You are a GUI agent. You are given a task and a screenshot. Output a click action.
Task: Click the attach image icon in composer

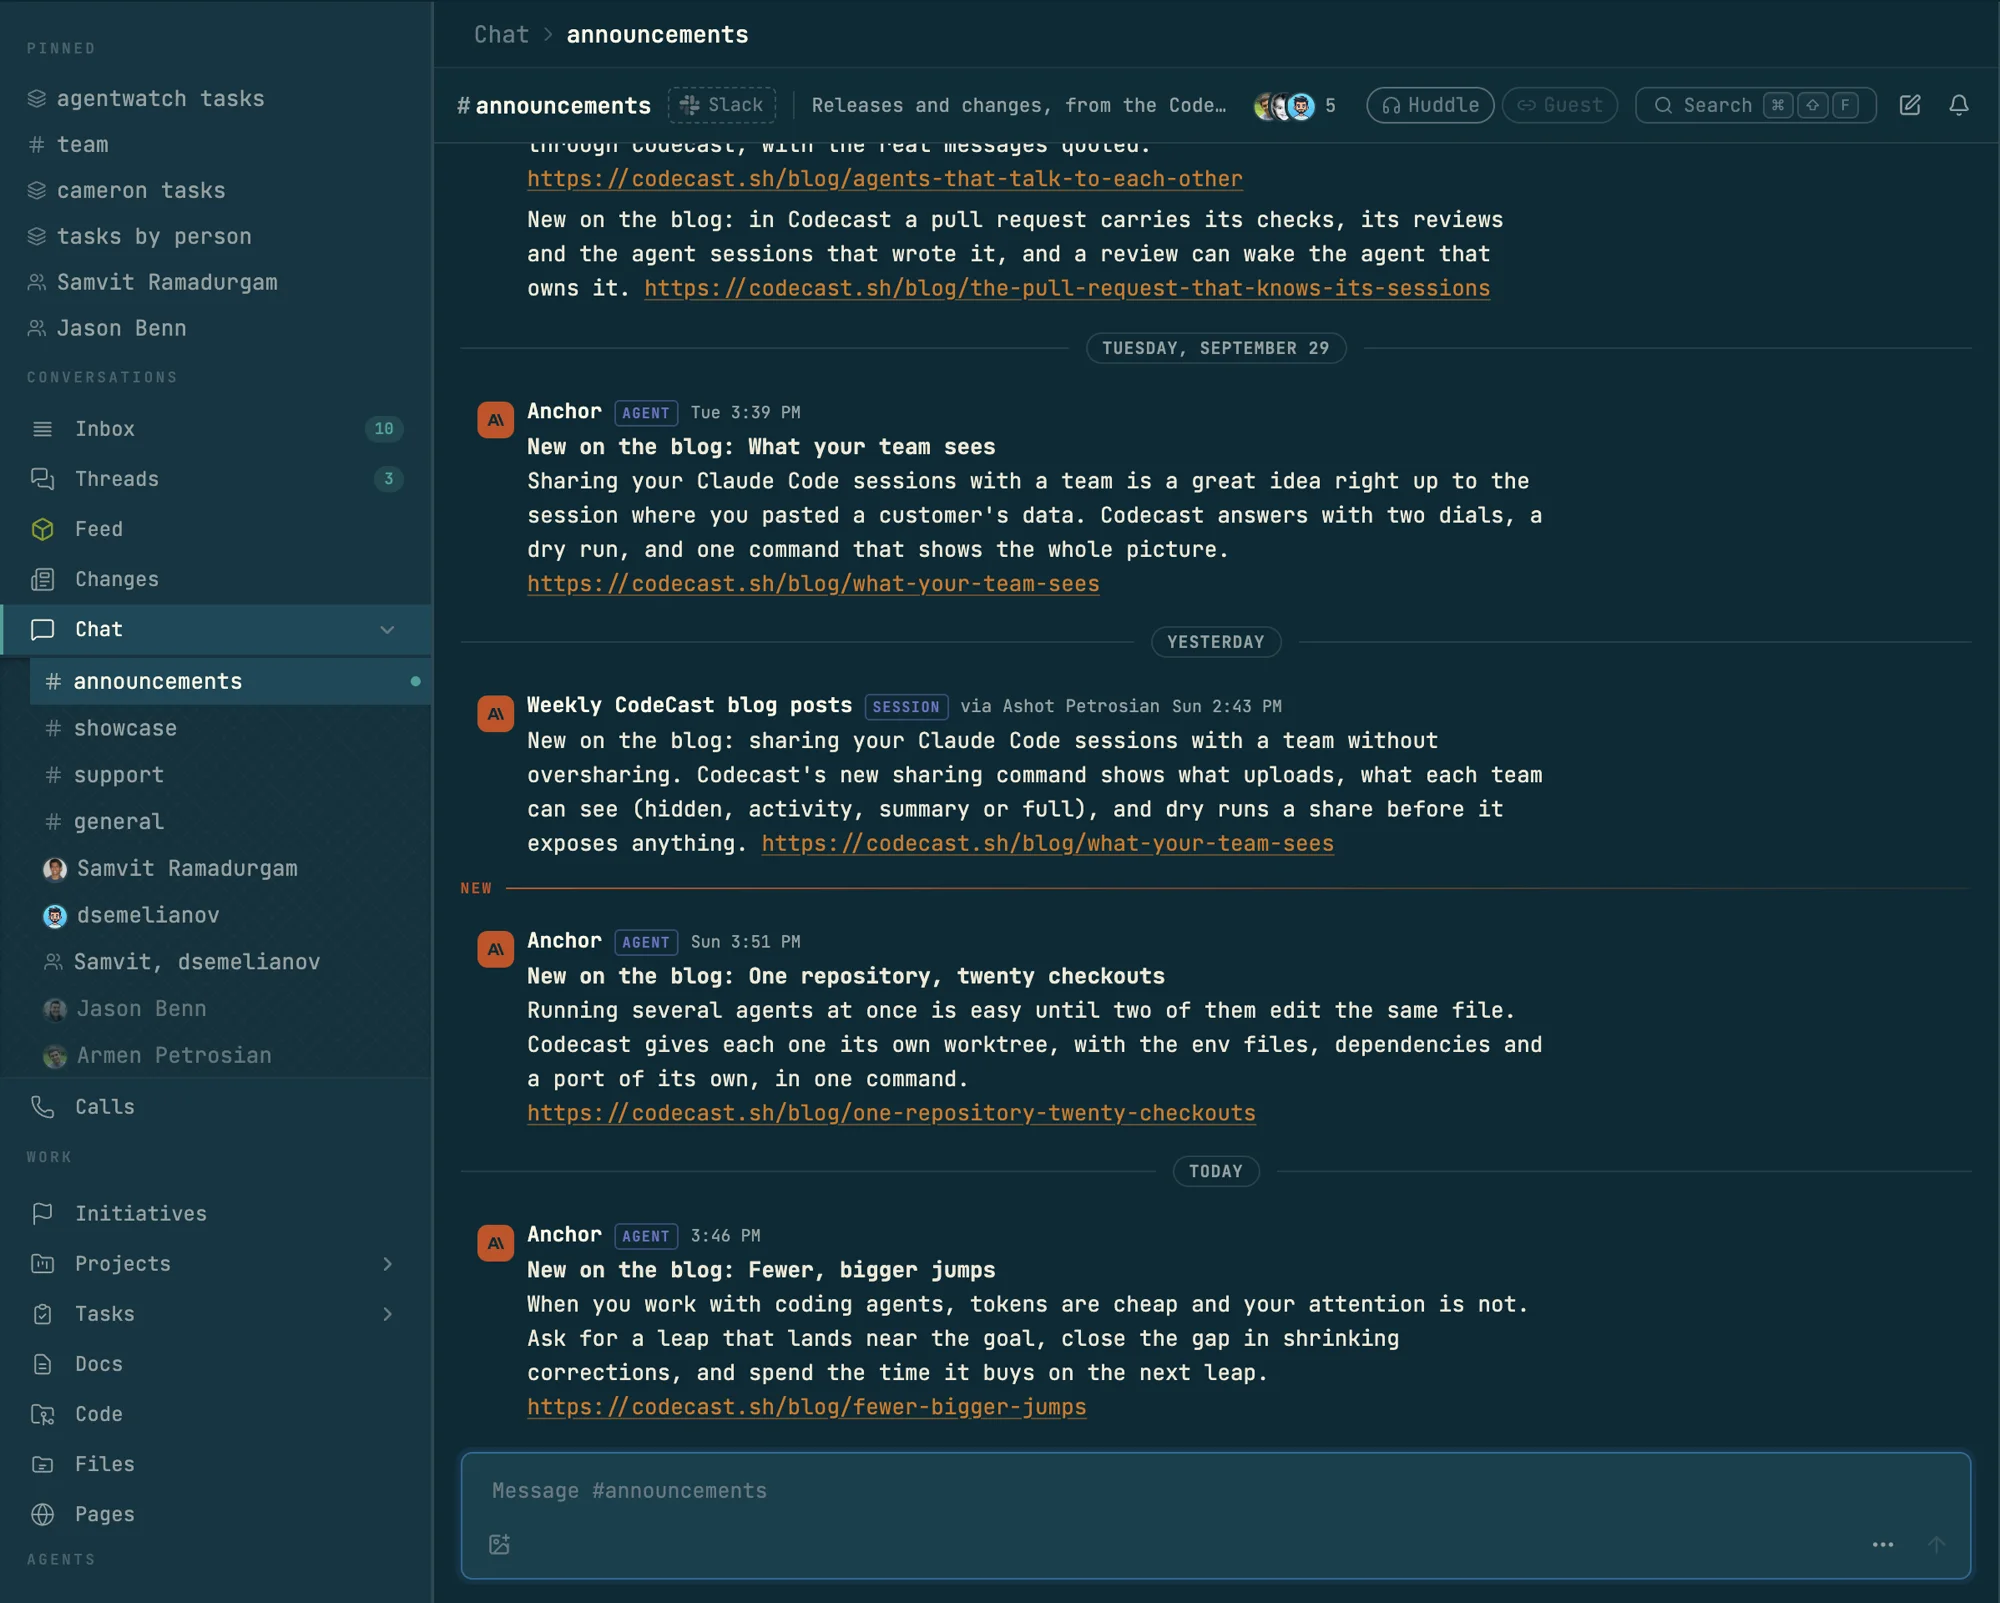click(499, 1544)
